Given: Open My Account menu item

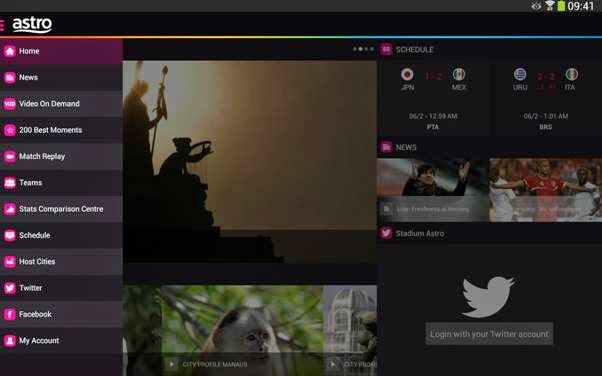Looking at the screenshot, I should point(61,340).
